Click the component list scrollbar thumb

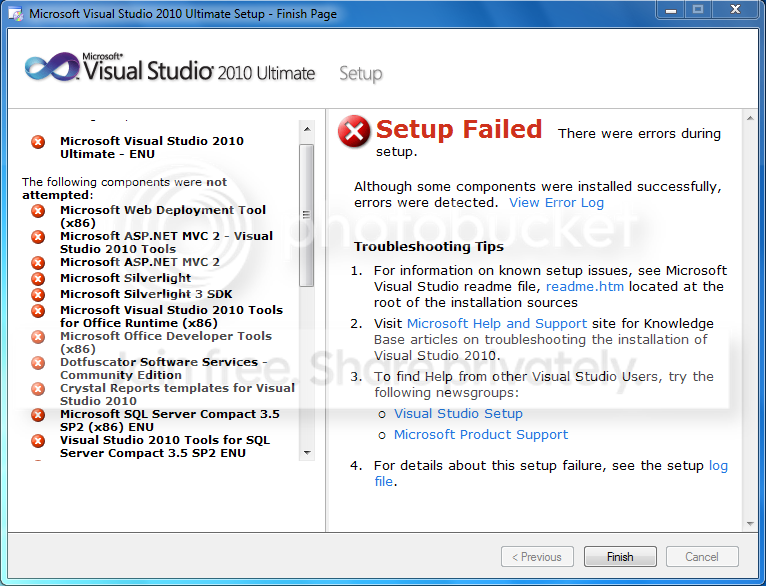(x=307, y=215)
